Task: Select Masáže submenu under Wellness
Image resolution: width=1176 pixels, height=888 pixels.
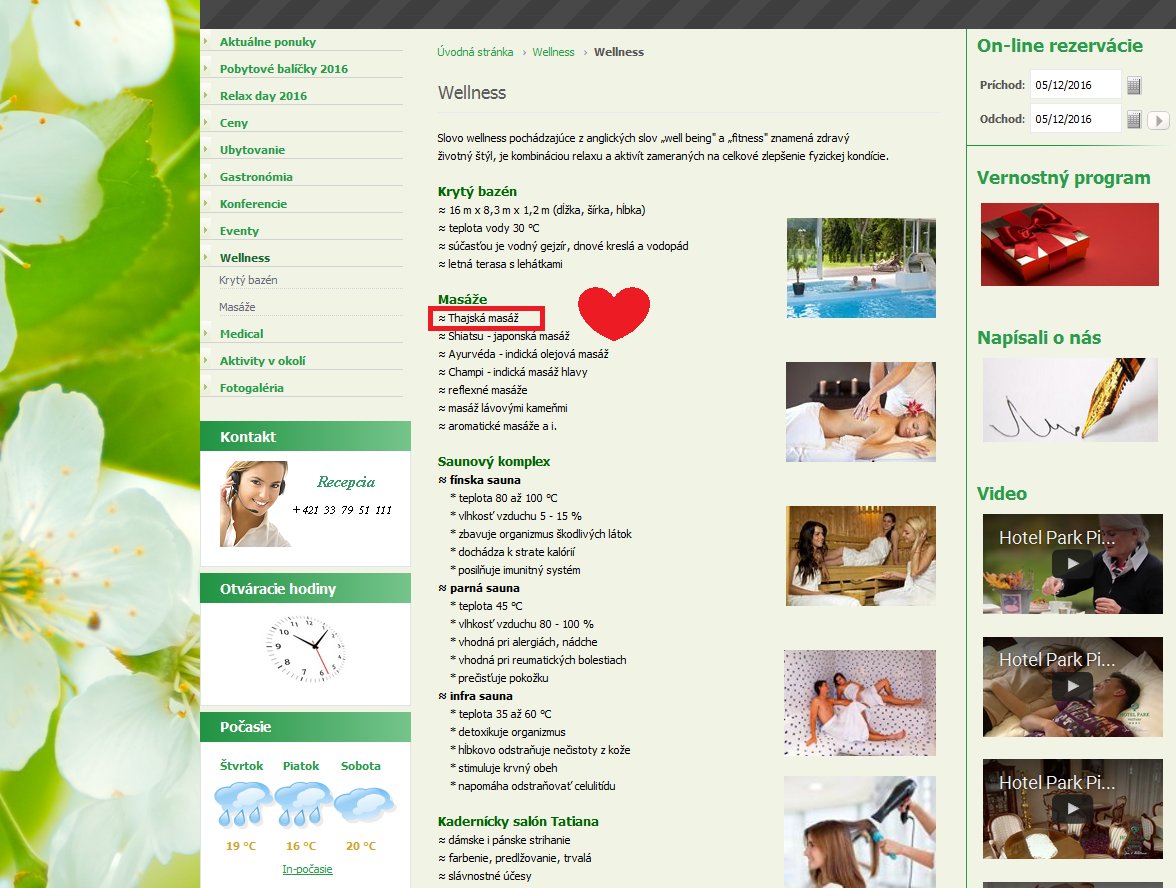Action: pos(237,308)
